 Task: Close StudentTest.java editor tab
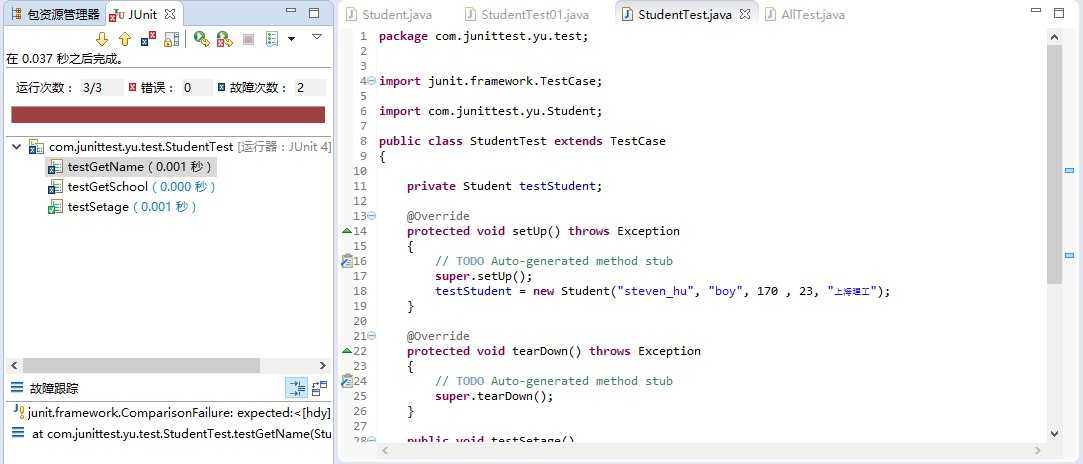click(x=745, y=14)
